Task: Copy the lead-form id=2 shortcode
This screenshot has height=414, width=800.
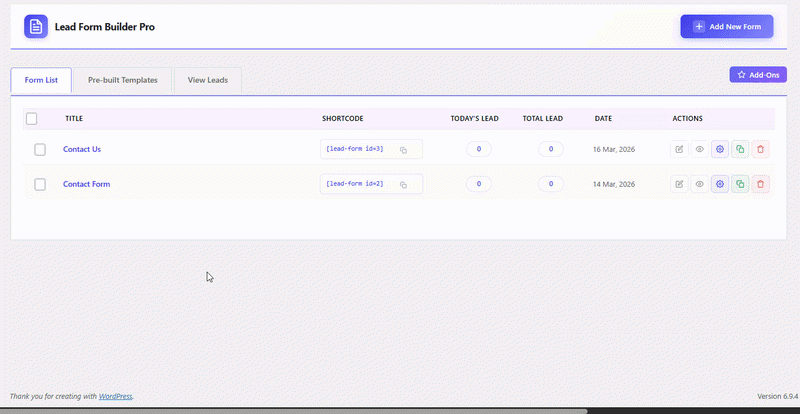Action: (404, 184)
